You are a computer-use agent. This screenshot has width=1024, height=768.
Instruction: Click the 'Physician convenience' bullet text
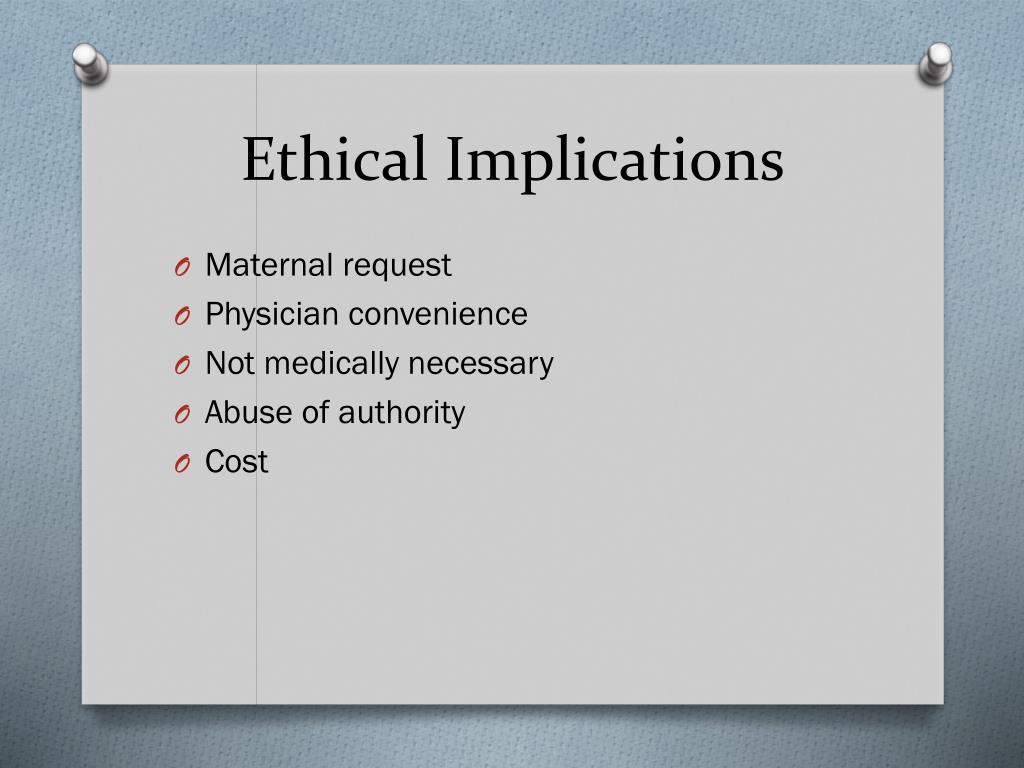click(x=366, y=314)
